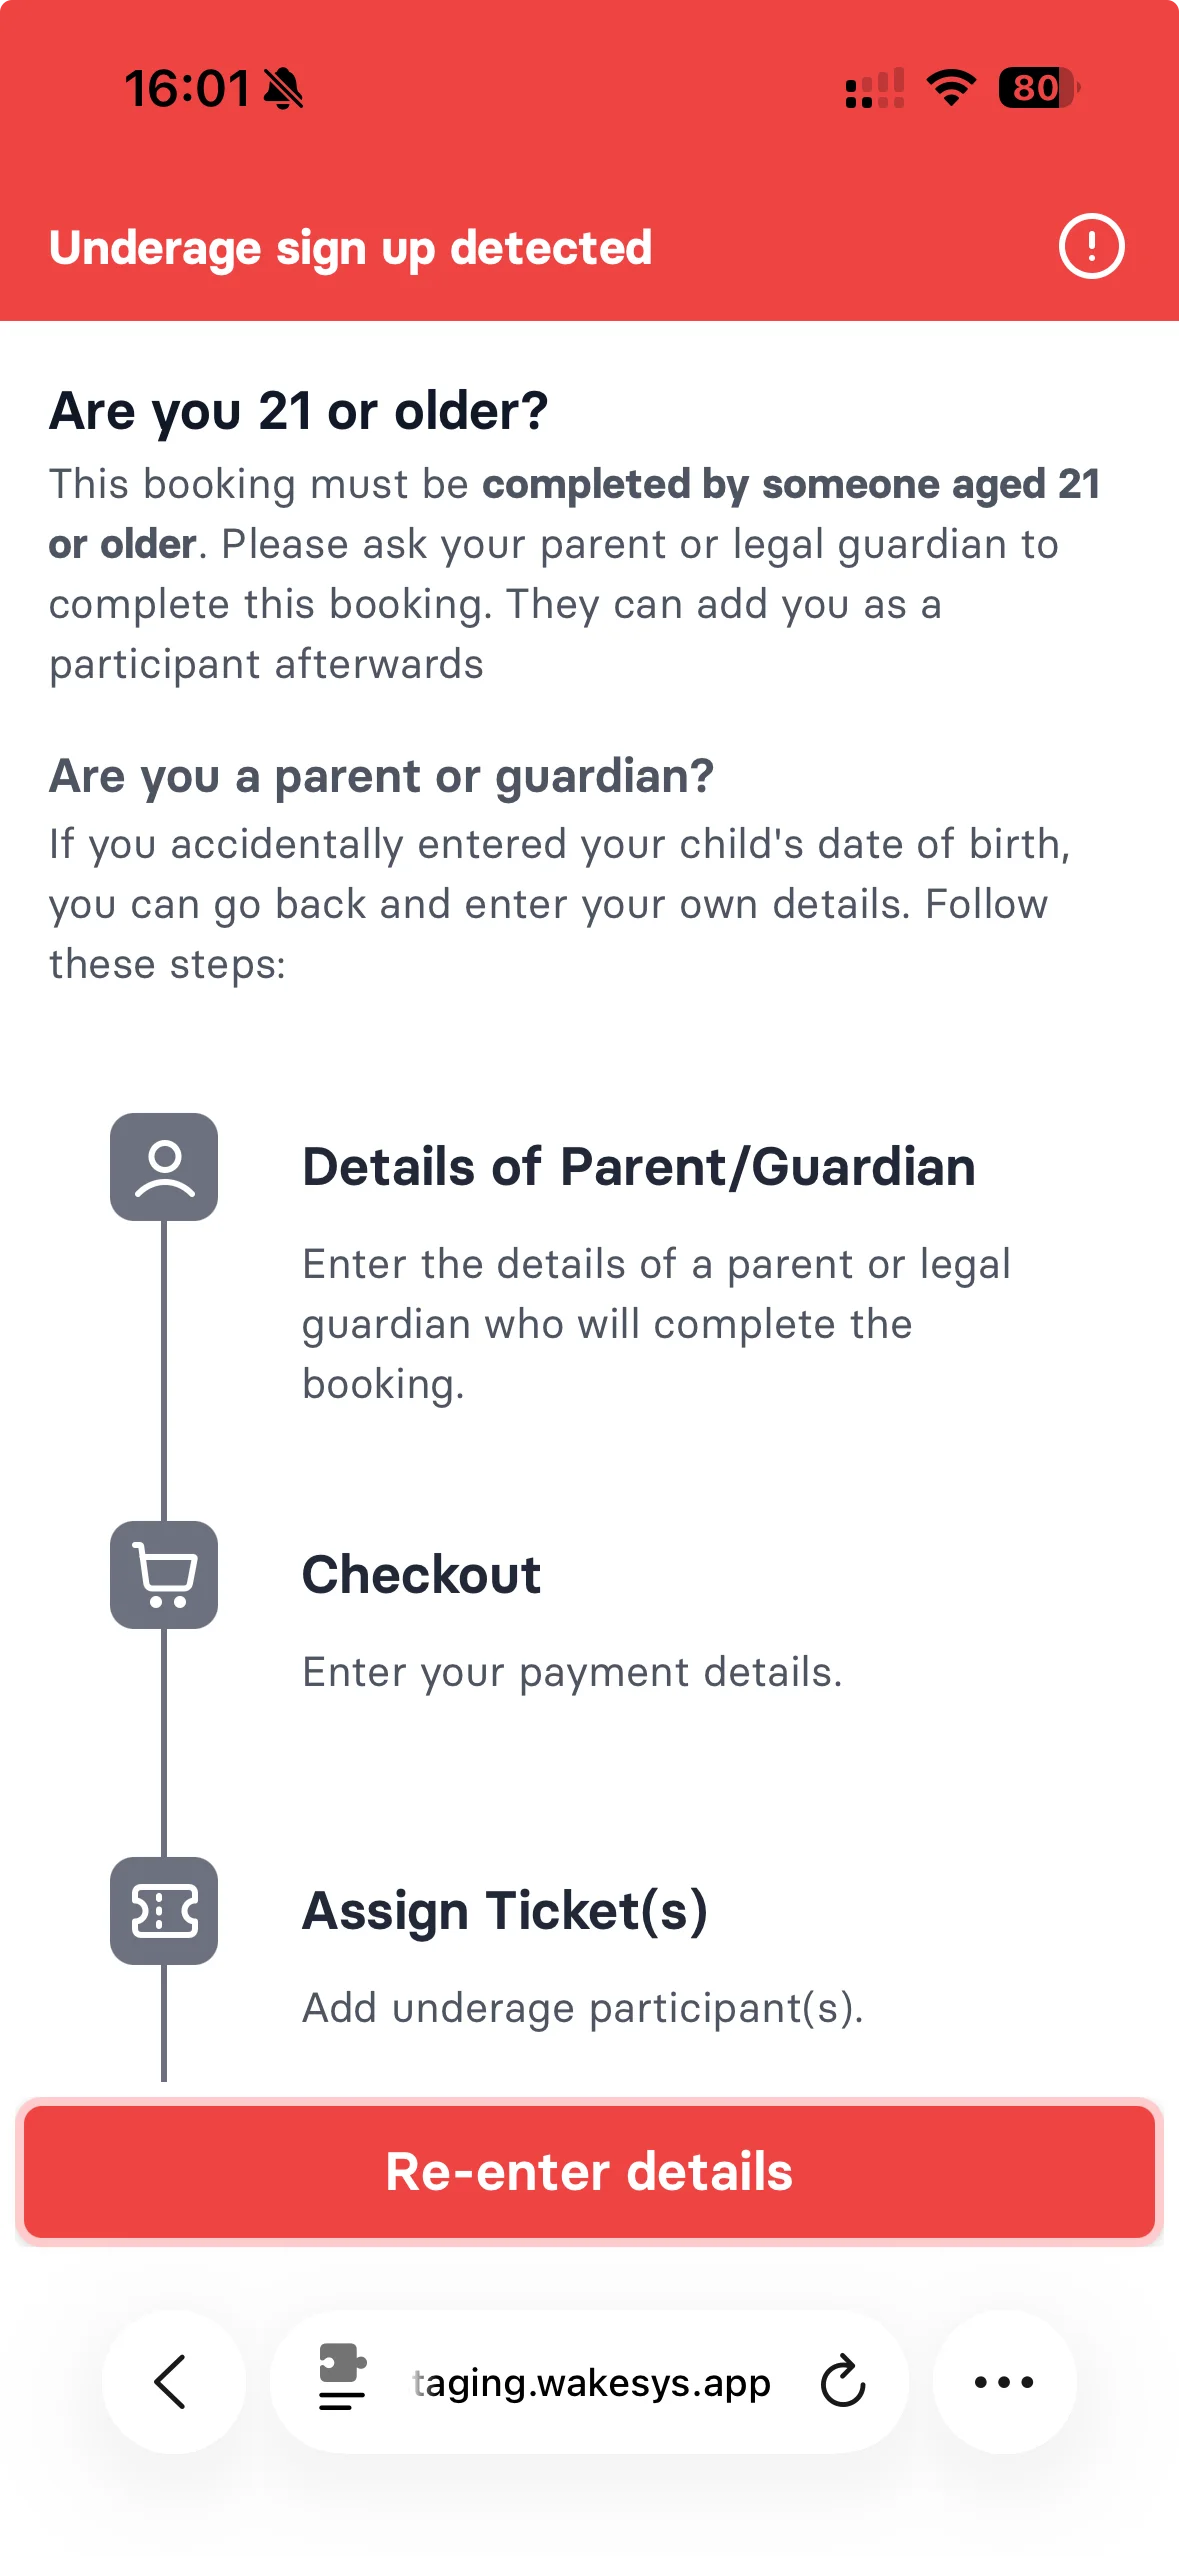Click the Details of Parent/Guardian step label
The width and height of the screenshot is (1179, 2556).
coord(640,1166)
